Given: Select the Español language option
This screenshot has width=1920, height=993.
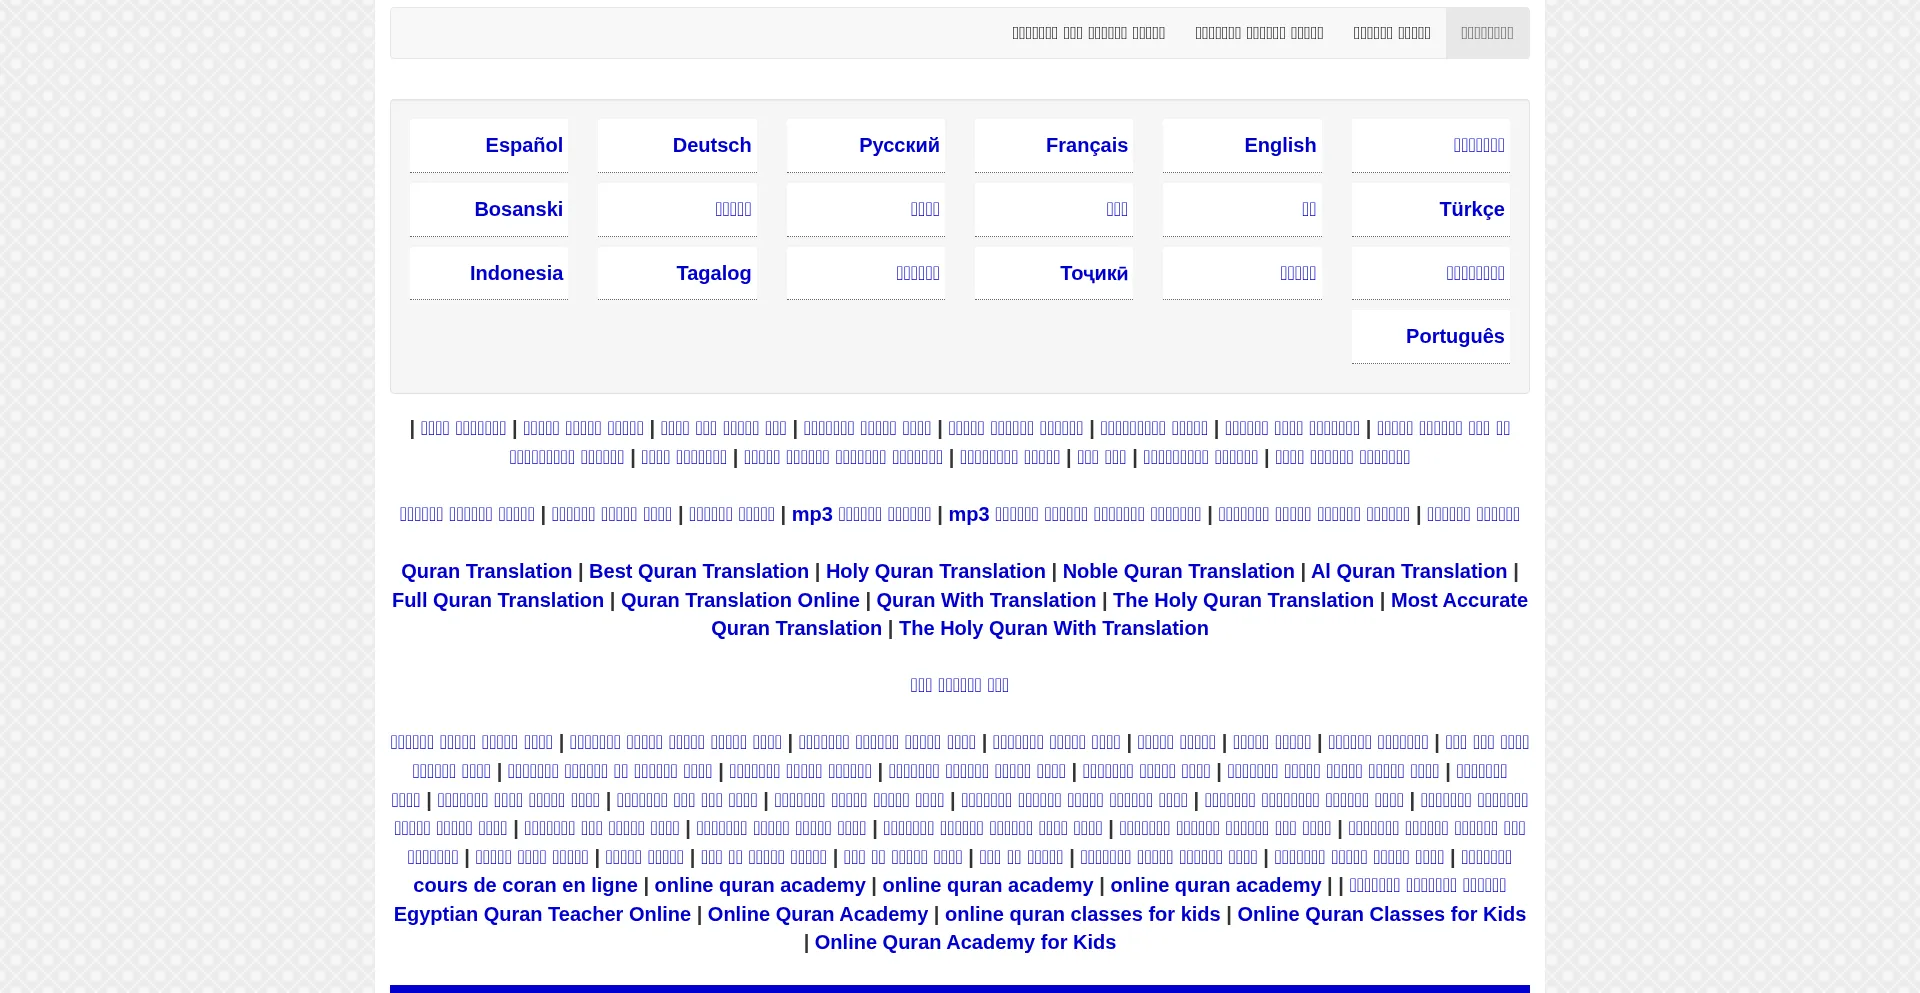Looking at the screenshot, I should [x=523, y=145].
